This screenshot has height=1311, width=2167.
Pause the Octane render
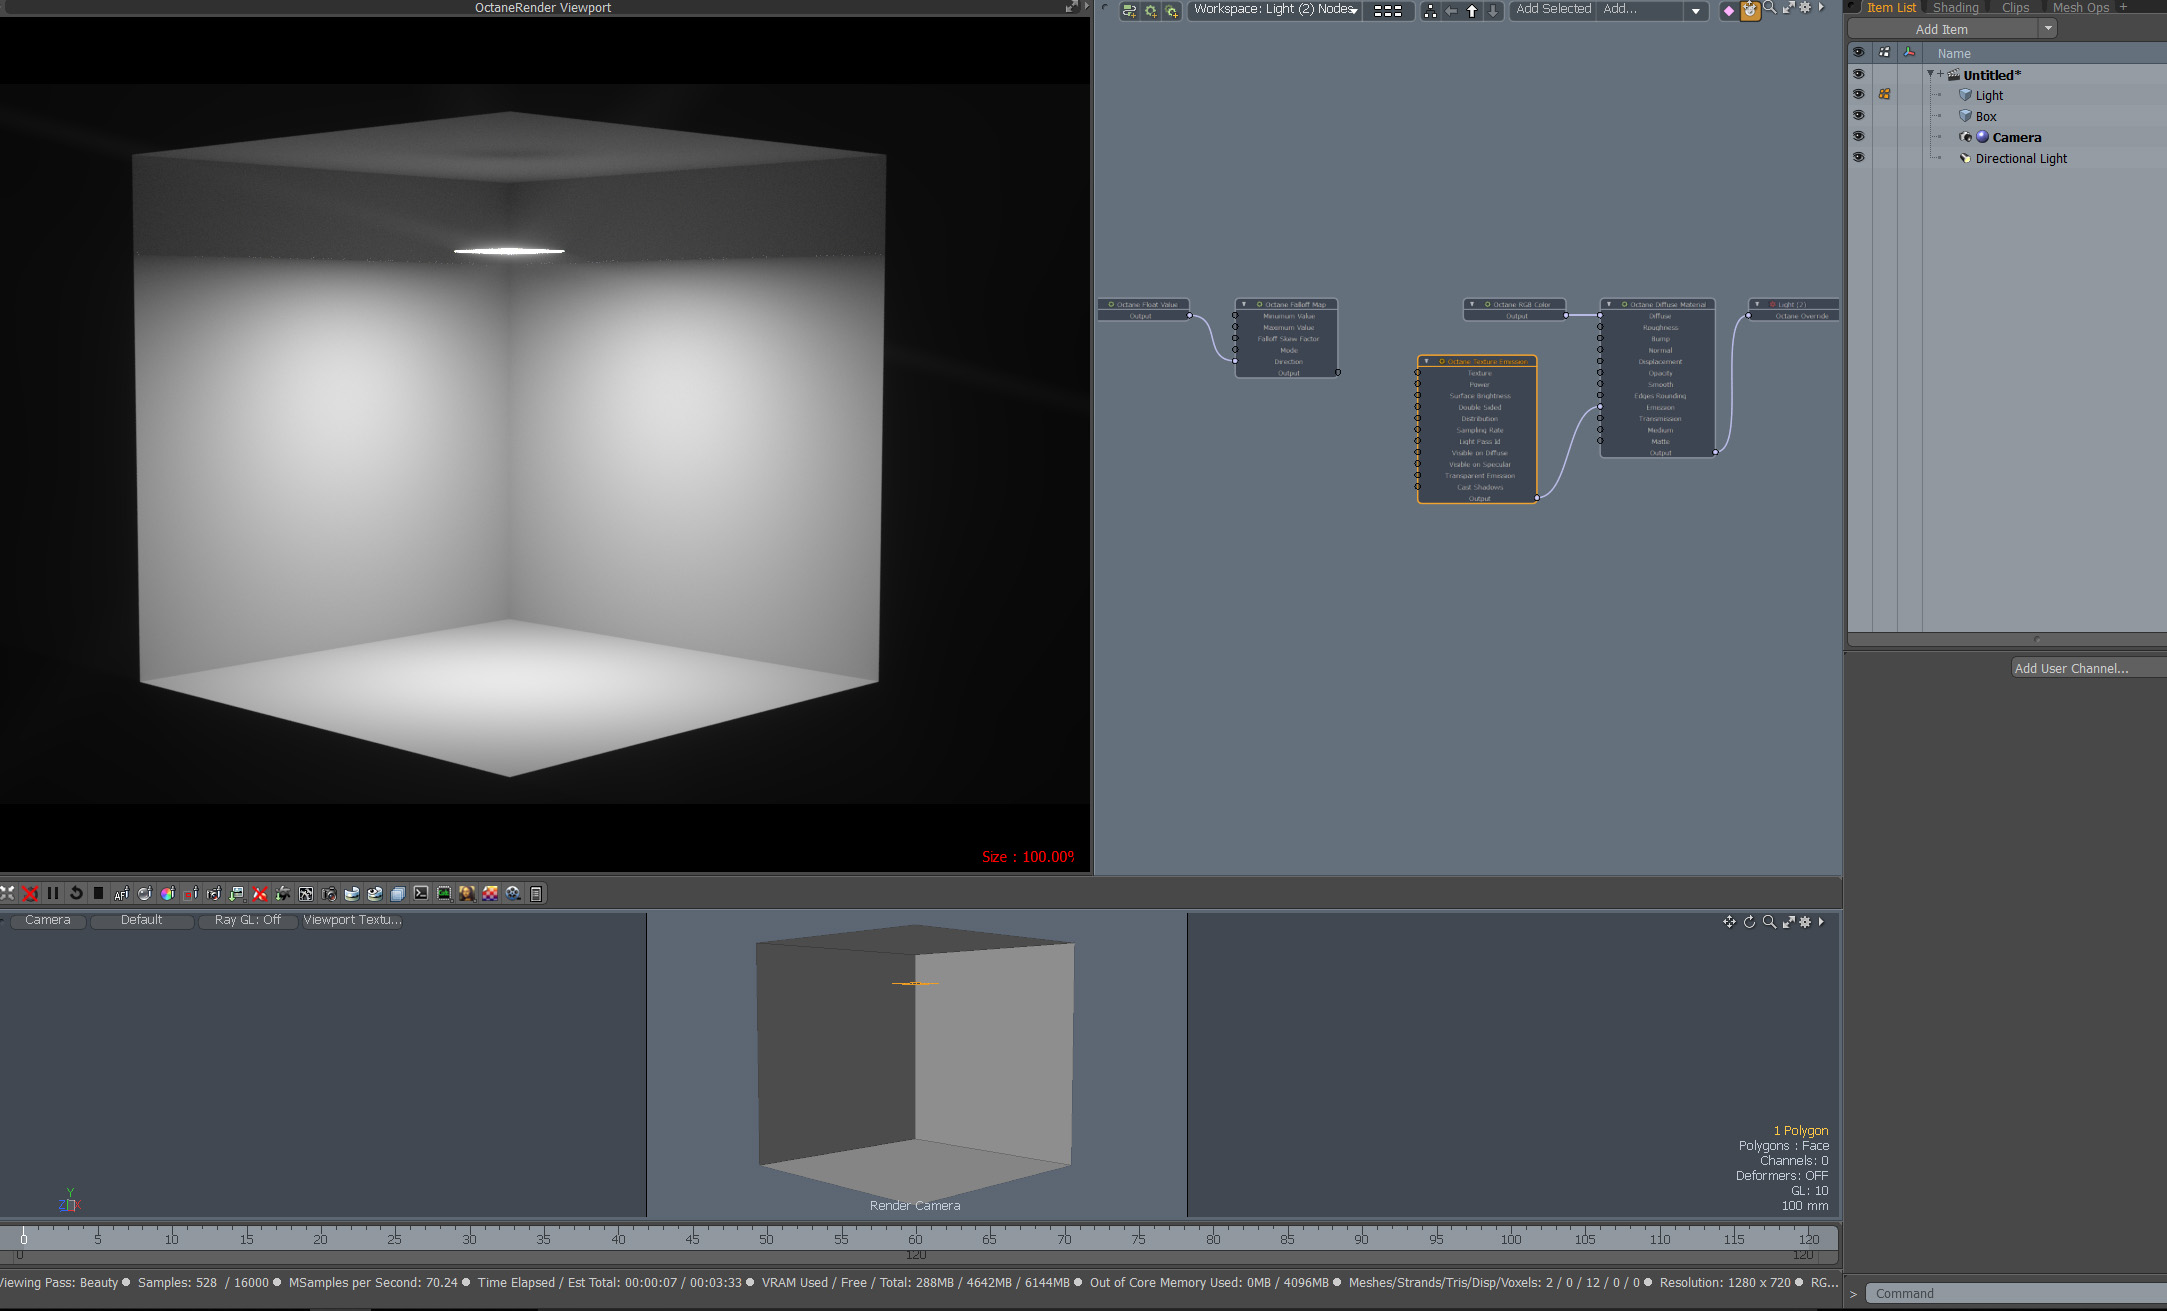coord(53,893)
